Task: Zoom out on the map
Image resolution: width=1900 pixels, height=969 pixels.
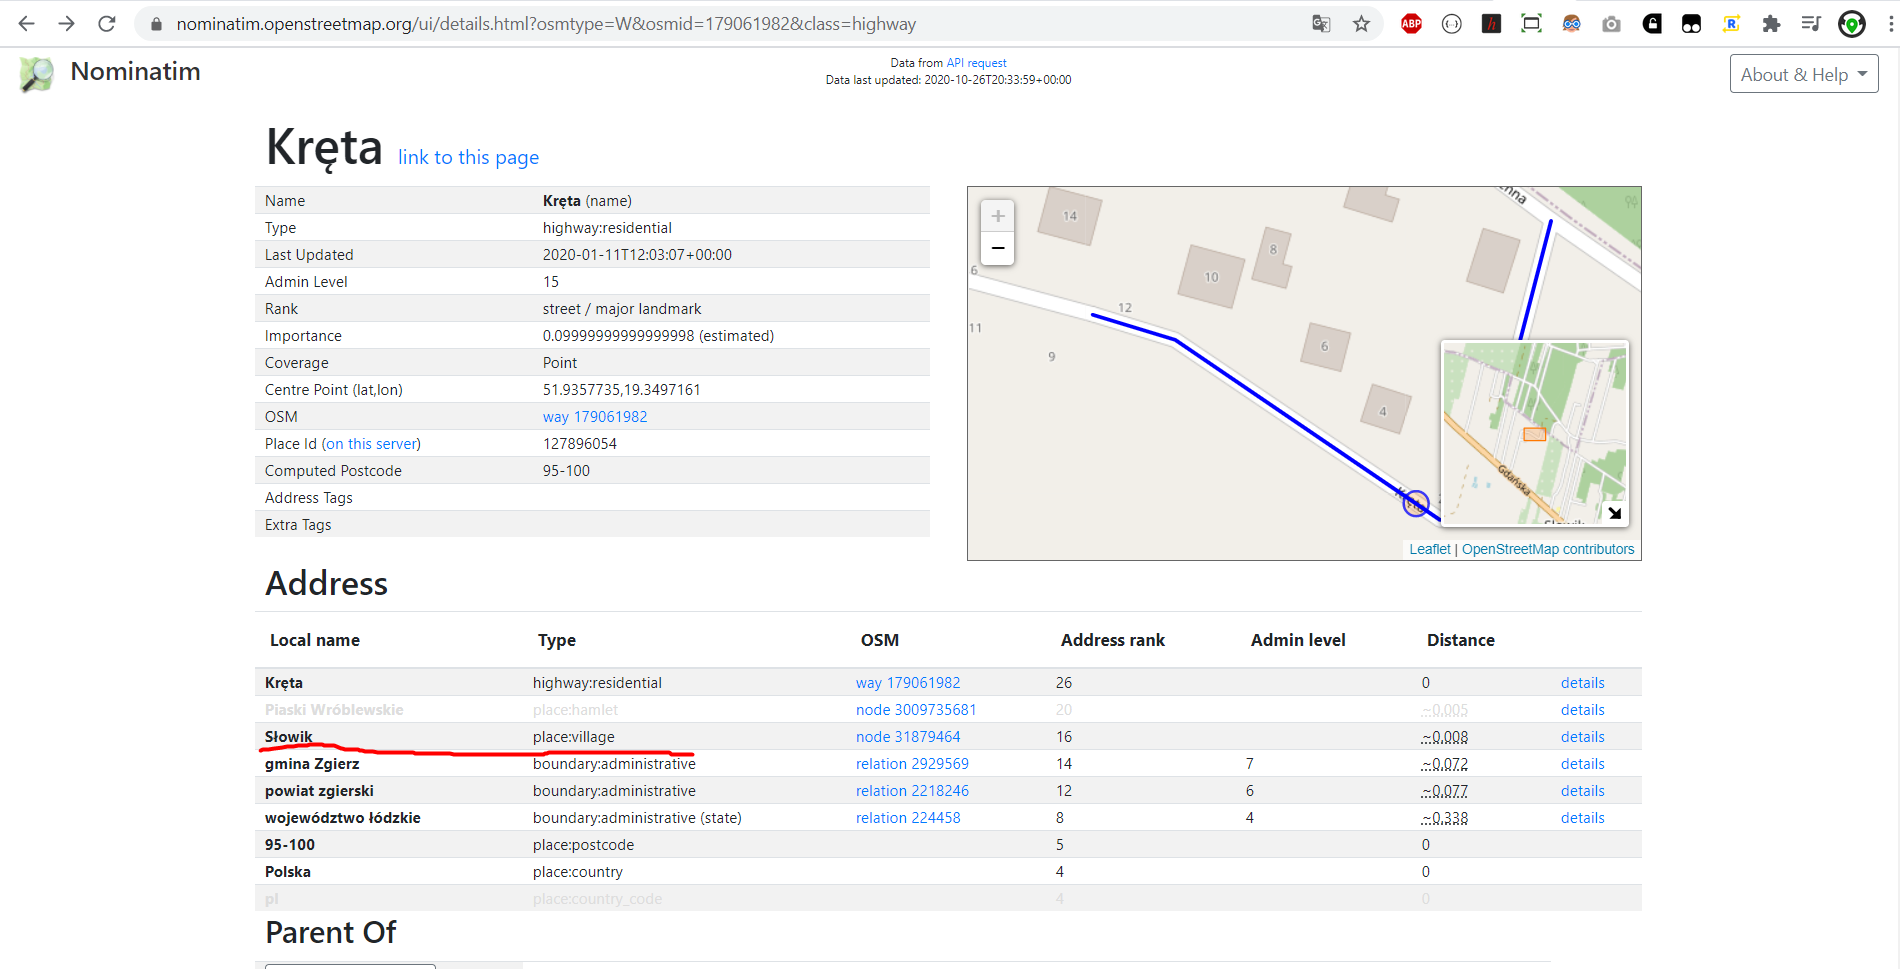Action: (998, 248)
